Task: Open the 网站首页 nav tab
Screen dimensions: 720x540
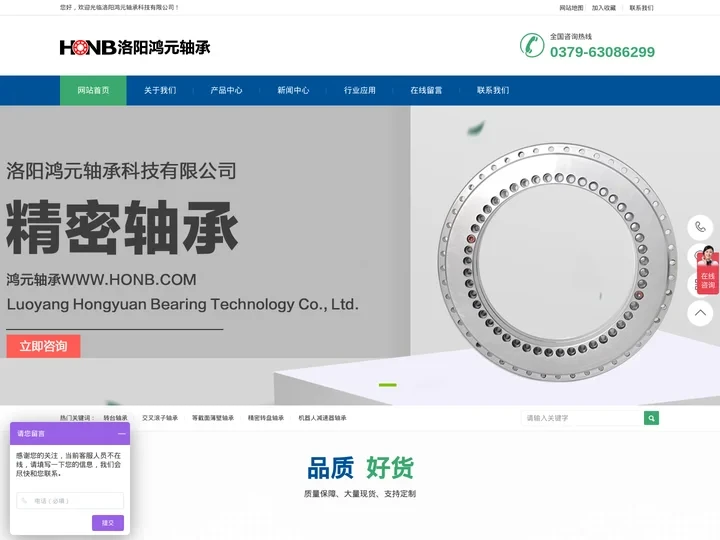Action: tap(93, 90)
